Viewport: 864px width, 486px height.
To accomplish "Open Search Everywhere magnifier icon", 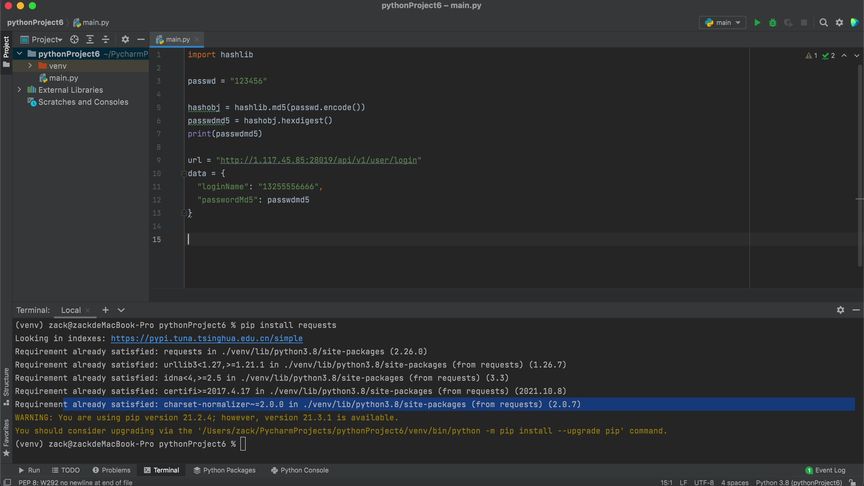I will point(824,22).
